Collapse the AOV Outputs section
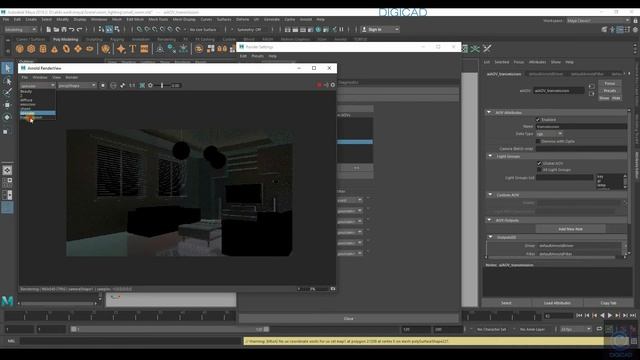 [x=489, y=220]
